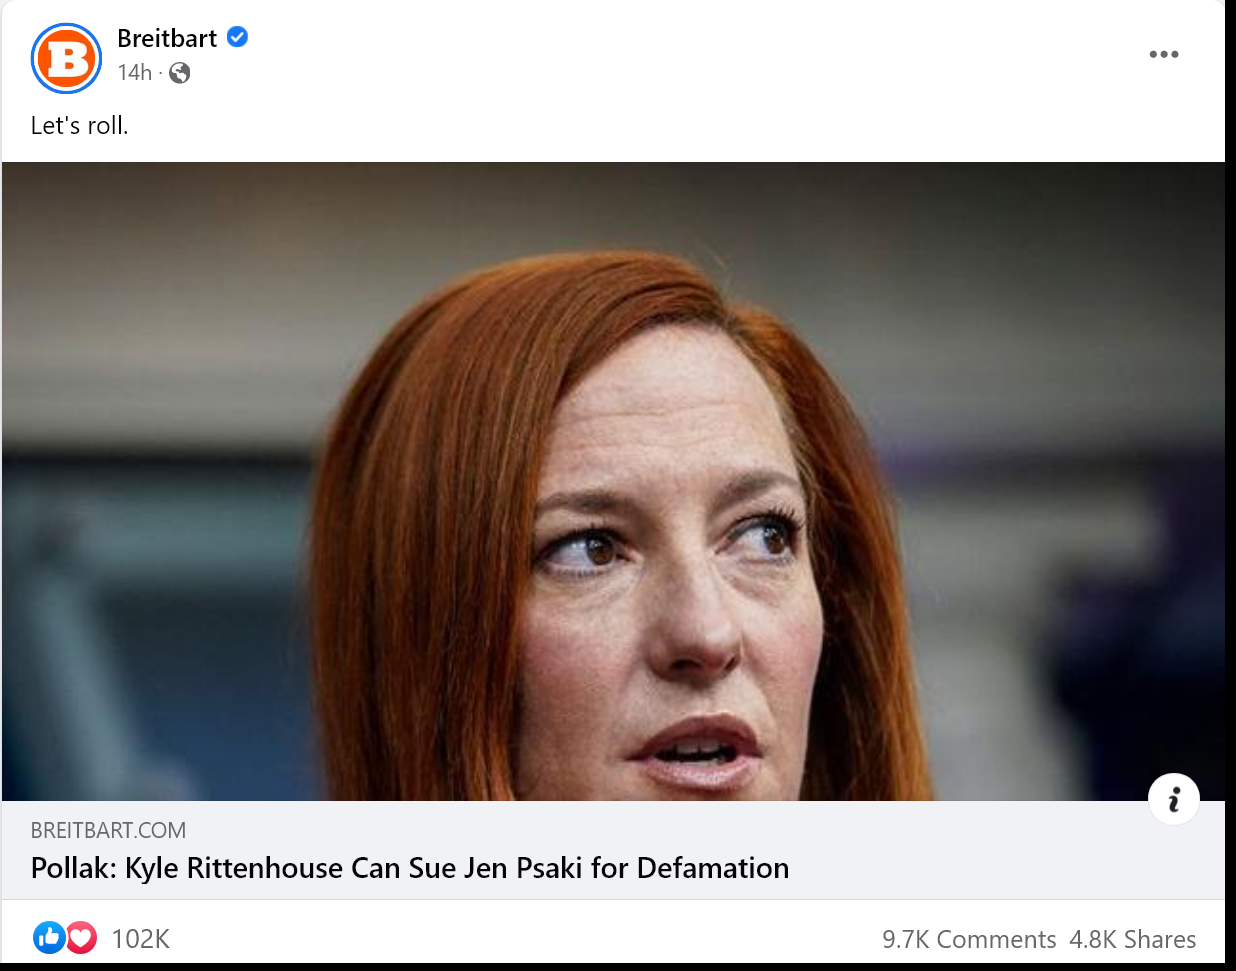Click the blue thumbs-up Like reaction icon
1236x971 pixels.
(x=49, y=937)
